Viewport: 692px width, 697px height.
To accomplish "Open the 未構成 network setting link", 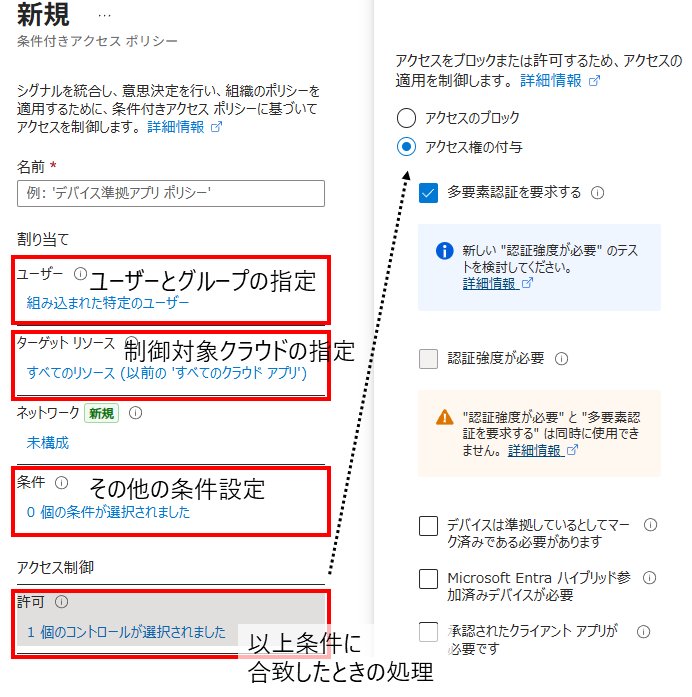I will pyautogui.click(x=48, y=443).
